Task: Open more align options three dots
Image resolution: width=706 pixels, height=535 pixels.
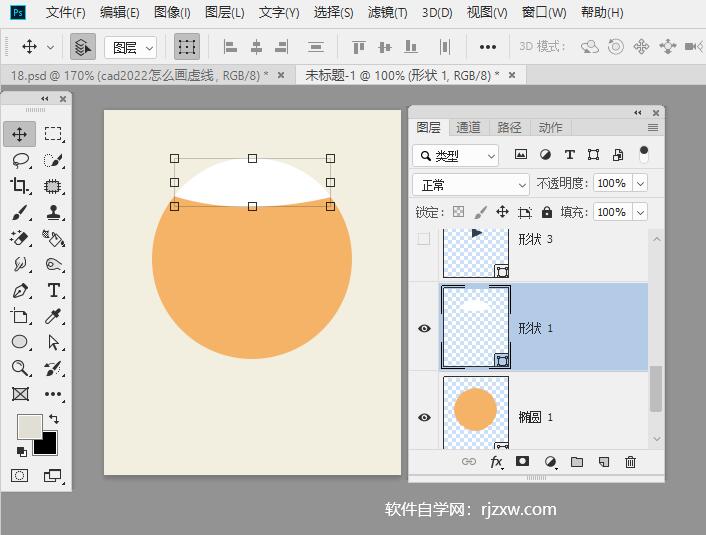Action: (488, 47)
